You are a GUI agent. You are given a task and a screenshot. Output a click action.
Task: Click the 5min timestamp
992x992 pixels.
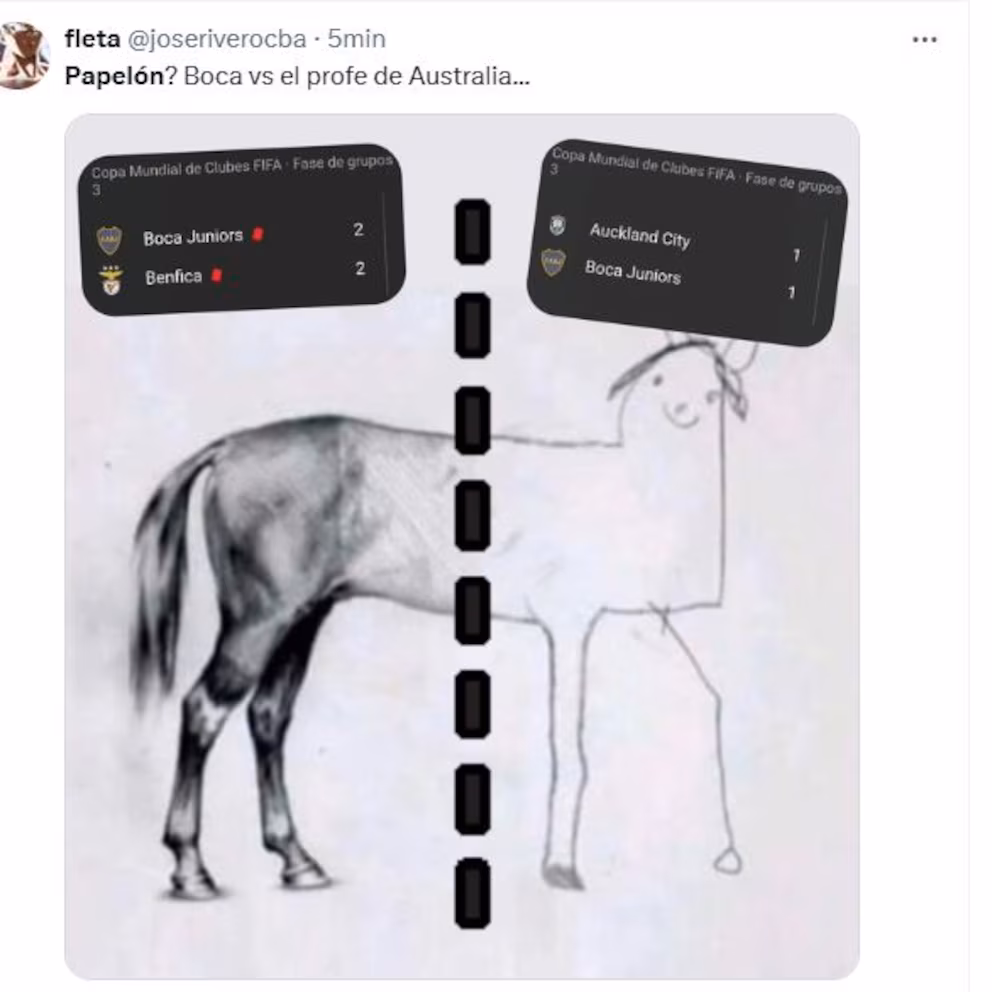tap(356, 39)
